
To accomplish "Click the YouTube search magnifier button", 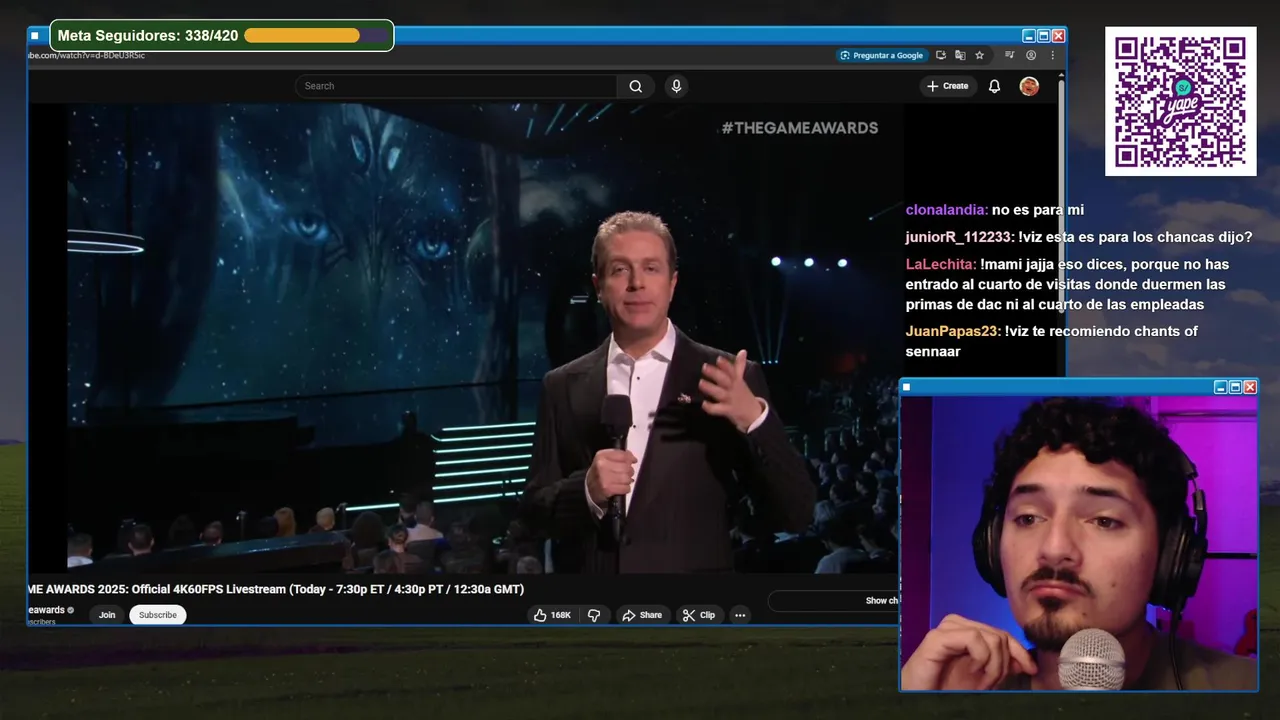I will [x=635, y=86].
